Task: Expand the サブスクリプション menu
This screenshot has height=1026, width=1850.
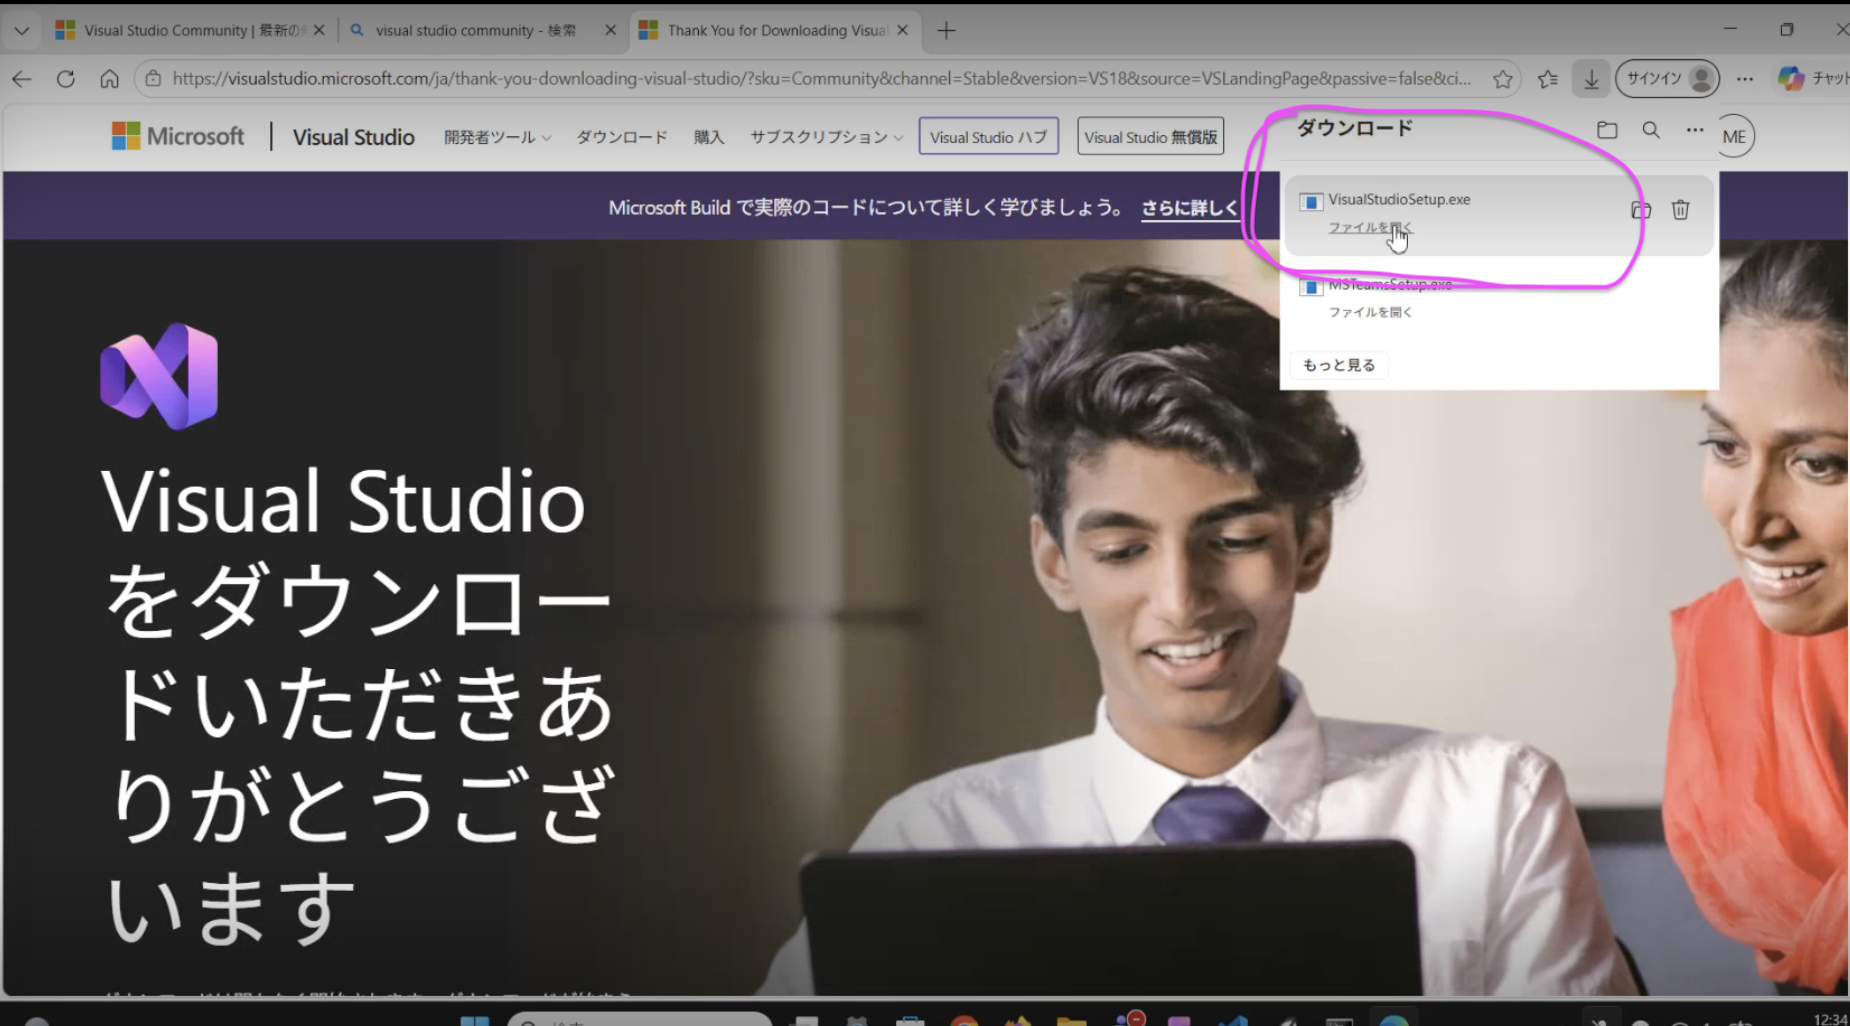Action: click(x=826, y=137)
